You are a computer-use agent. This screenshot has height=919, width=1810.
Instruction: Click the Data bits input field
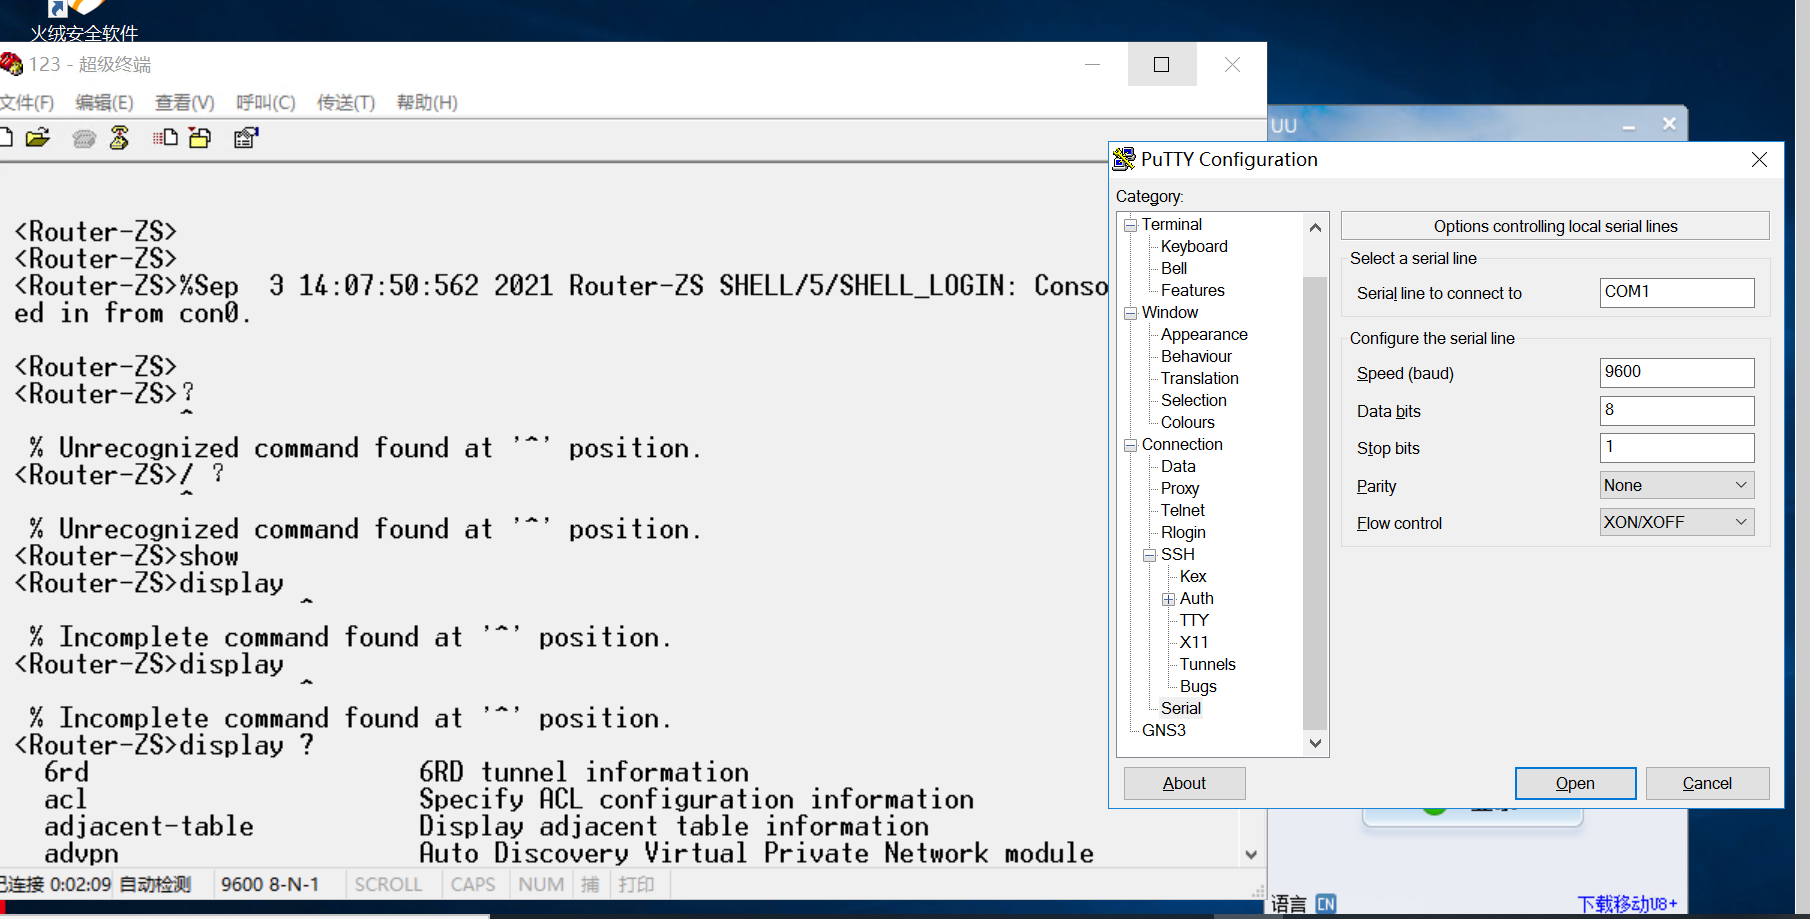1677,410
